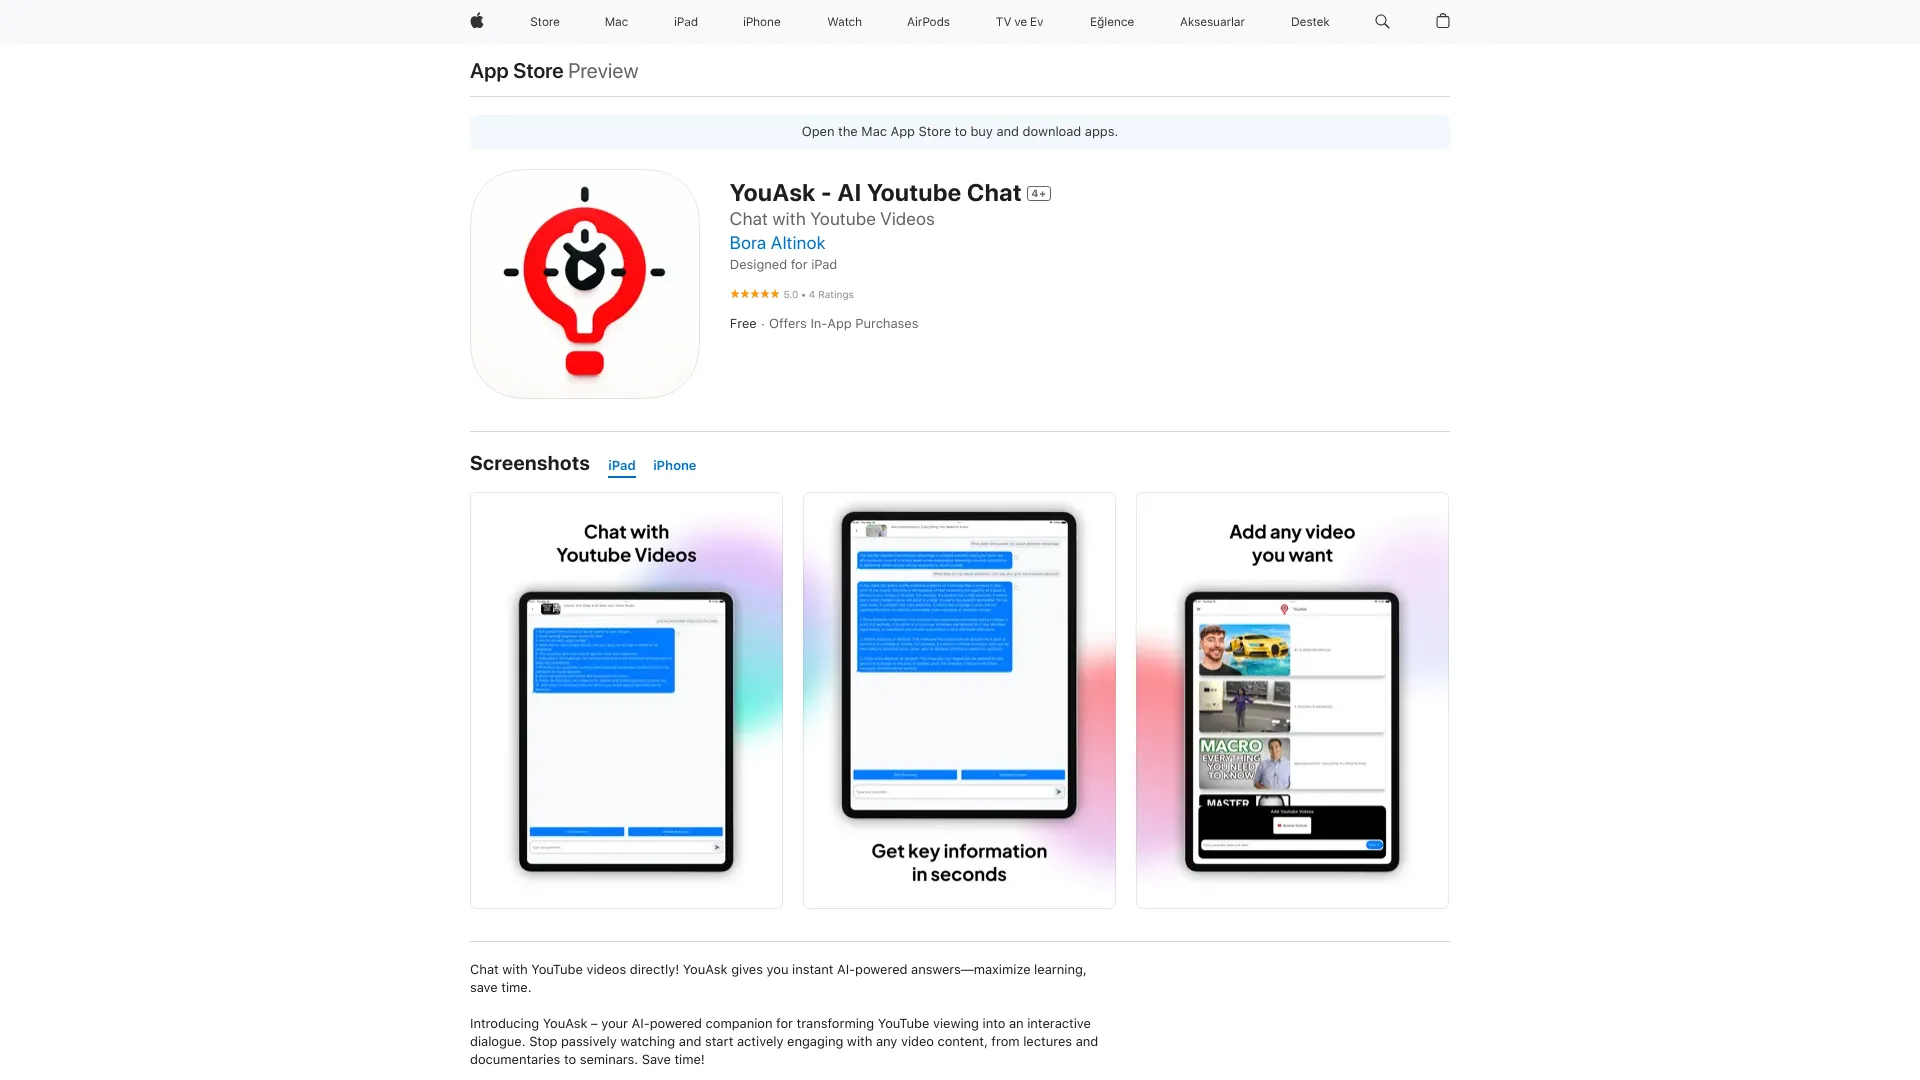Click the Free price button
Image resolution: width=1920 pixels, height=1080 pixels.
tap(742, 323)
